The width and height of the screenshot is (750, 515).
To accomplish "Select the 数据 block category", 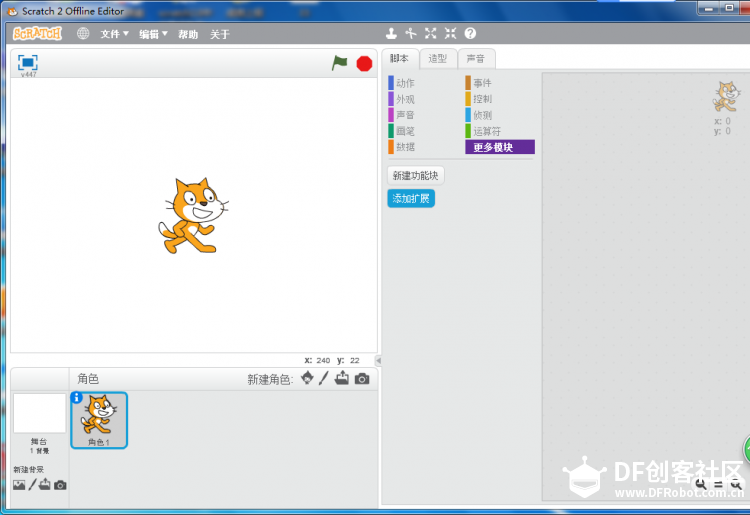I will 402,147.
